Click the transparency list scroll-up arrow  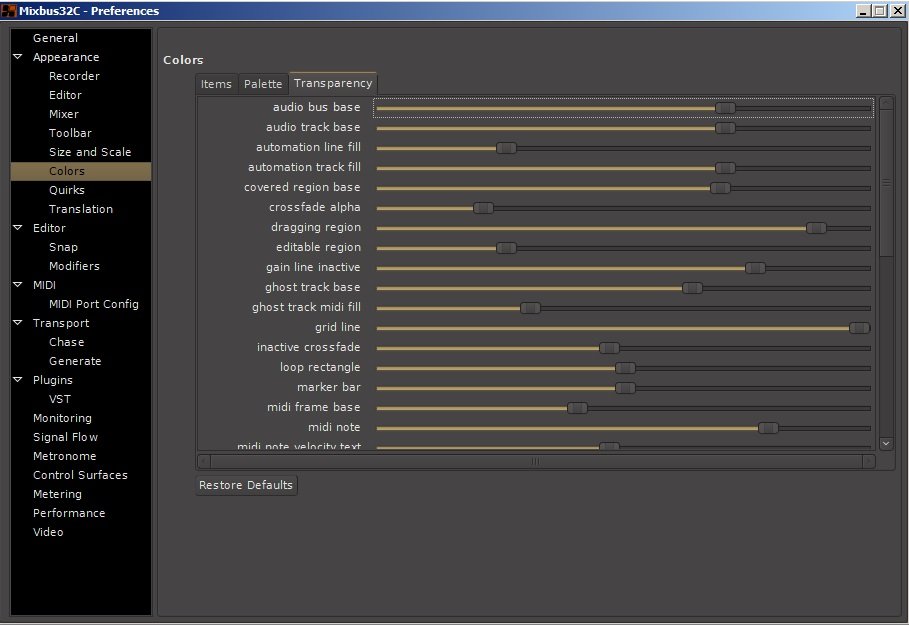[x=886, y=104]
